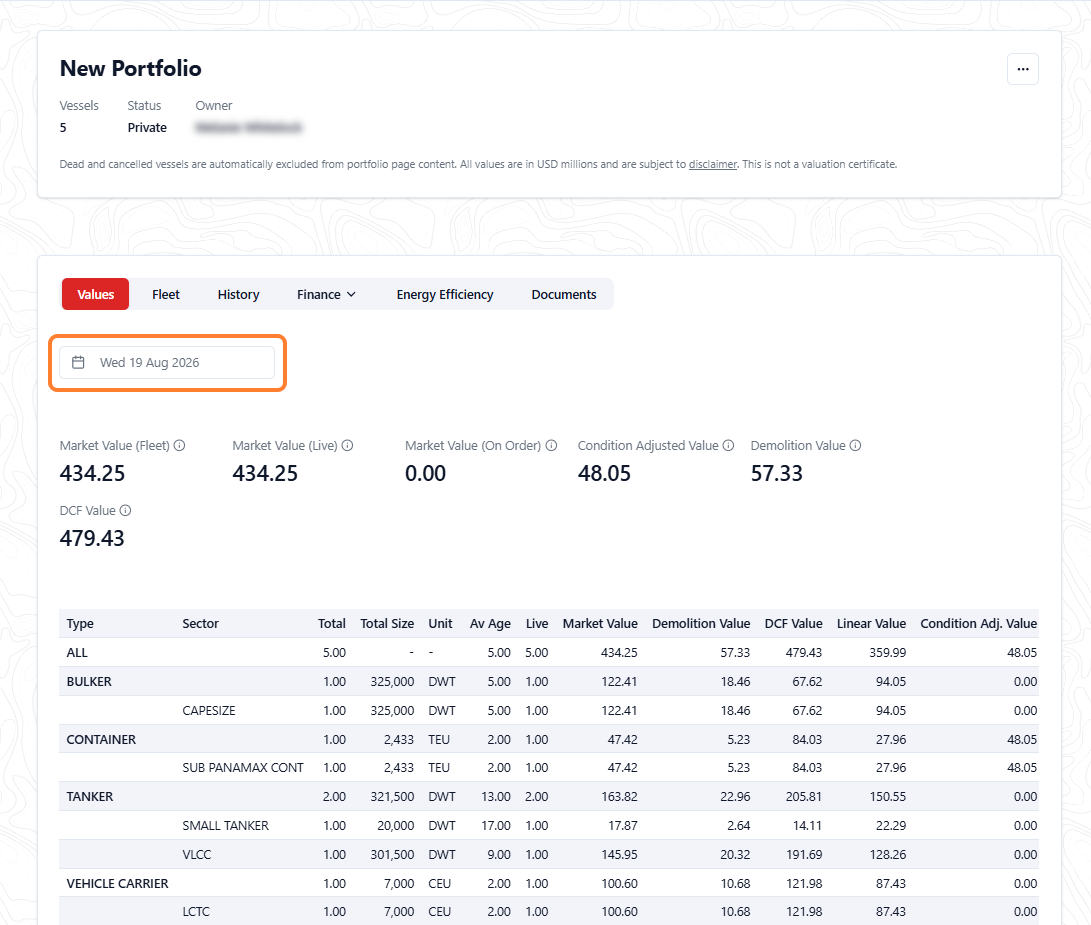Viewport: 1091px width, 925px height.
Task: Click the Total Size column header
Action: click(387, 624)
